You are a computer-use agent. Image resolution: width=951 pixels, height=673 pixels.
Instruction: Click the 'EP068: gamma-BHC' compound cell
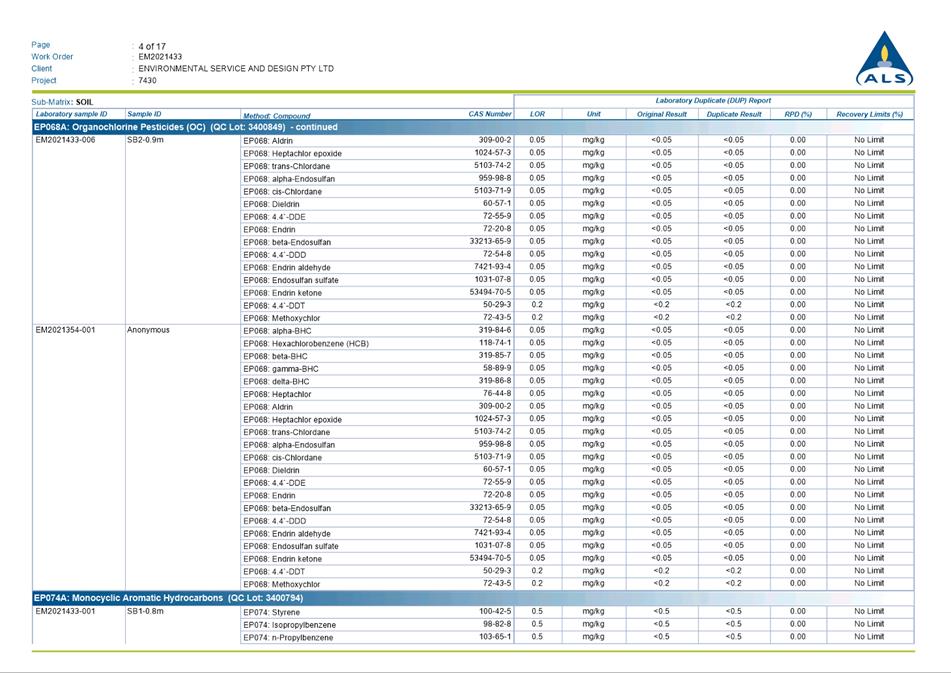point(281,369)
